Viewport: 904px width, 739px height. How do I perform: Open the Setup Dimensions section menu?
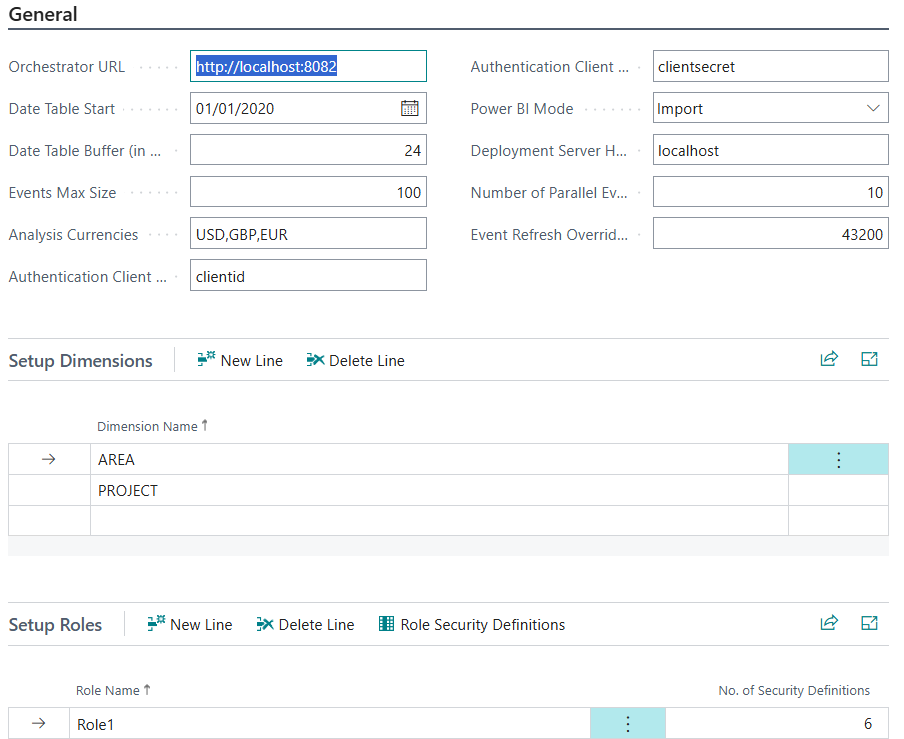coord(80,361)
